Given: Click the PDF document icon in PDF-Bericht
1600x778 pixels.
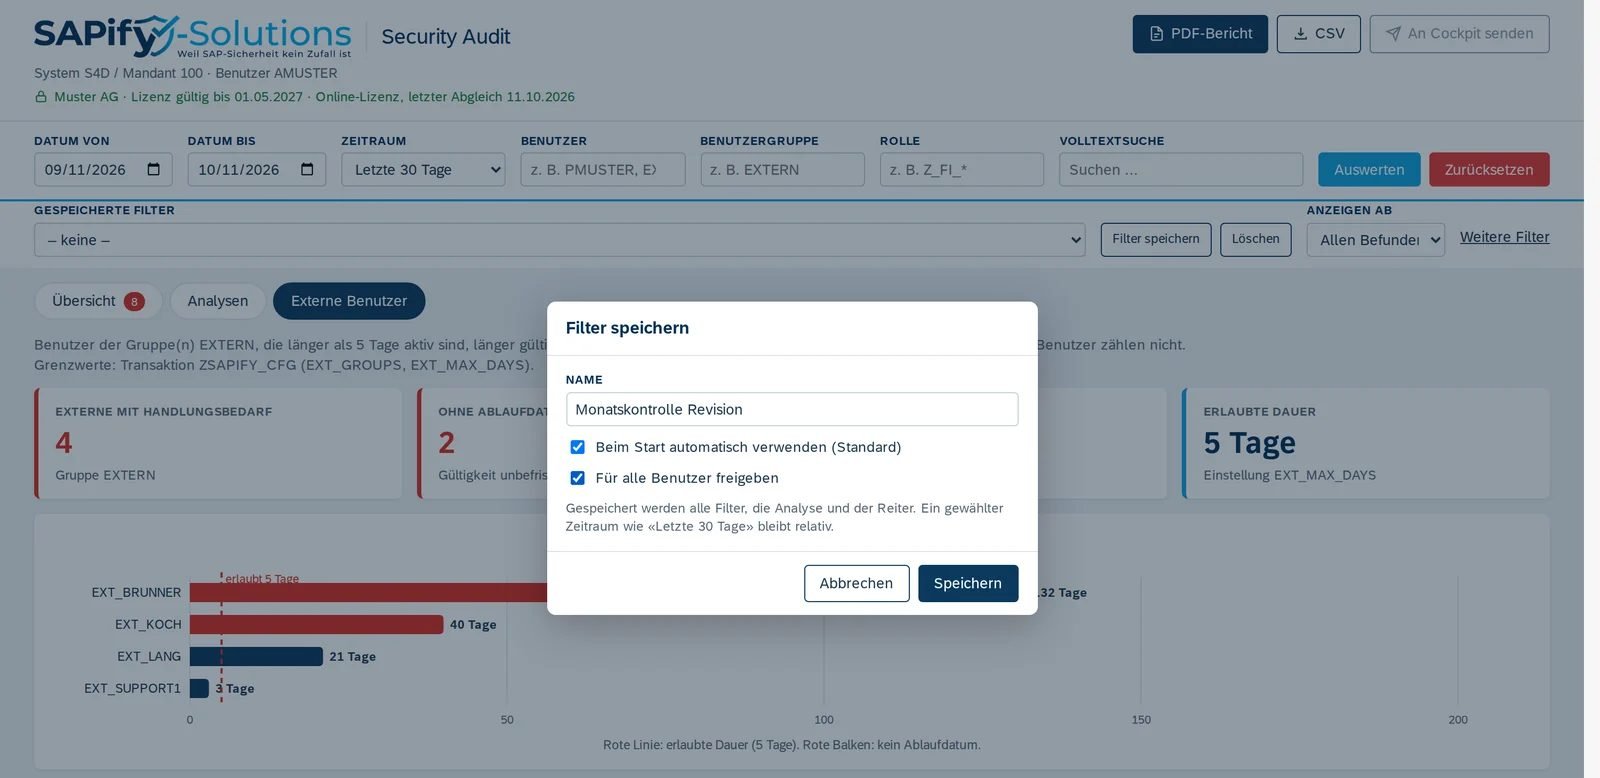Looking at the screenshot, I should point(1156,34).
